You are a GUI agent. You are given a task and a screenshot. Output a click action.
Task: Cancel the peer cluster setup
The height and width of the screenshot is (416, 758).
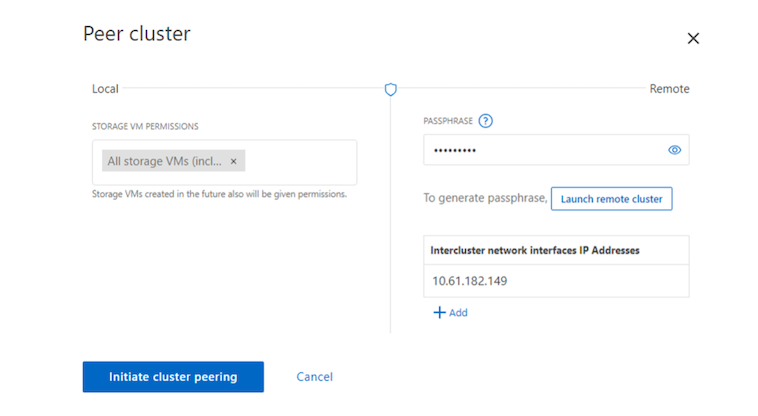click(314, 377)
